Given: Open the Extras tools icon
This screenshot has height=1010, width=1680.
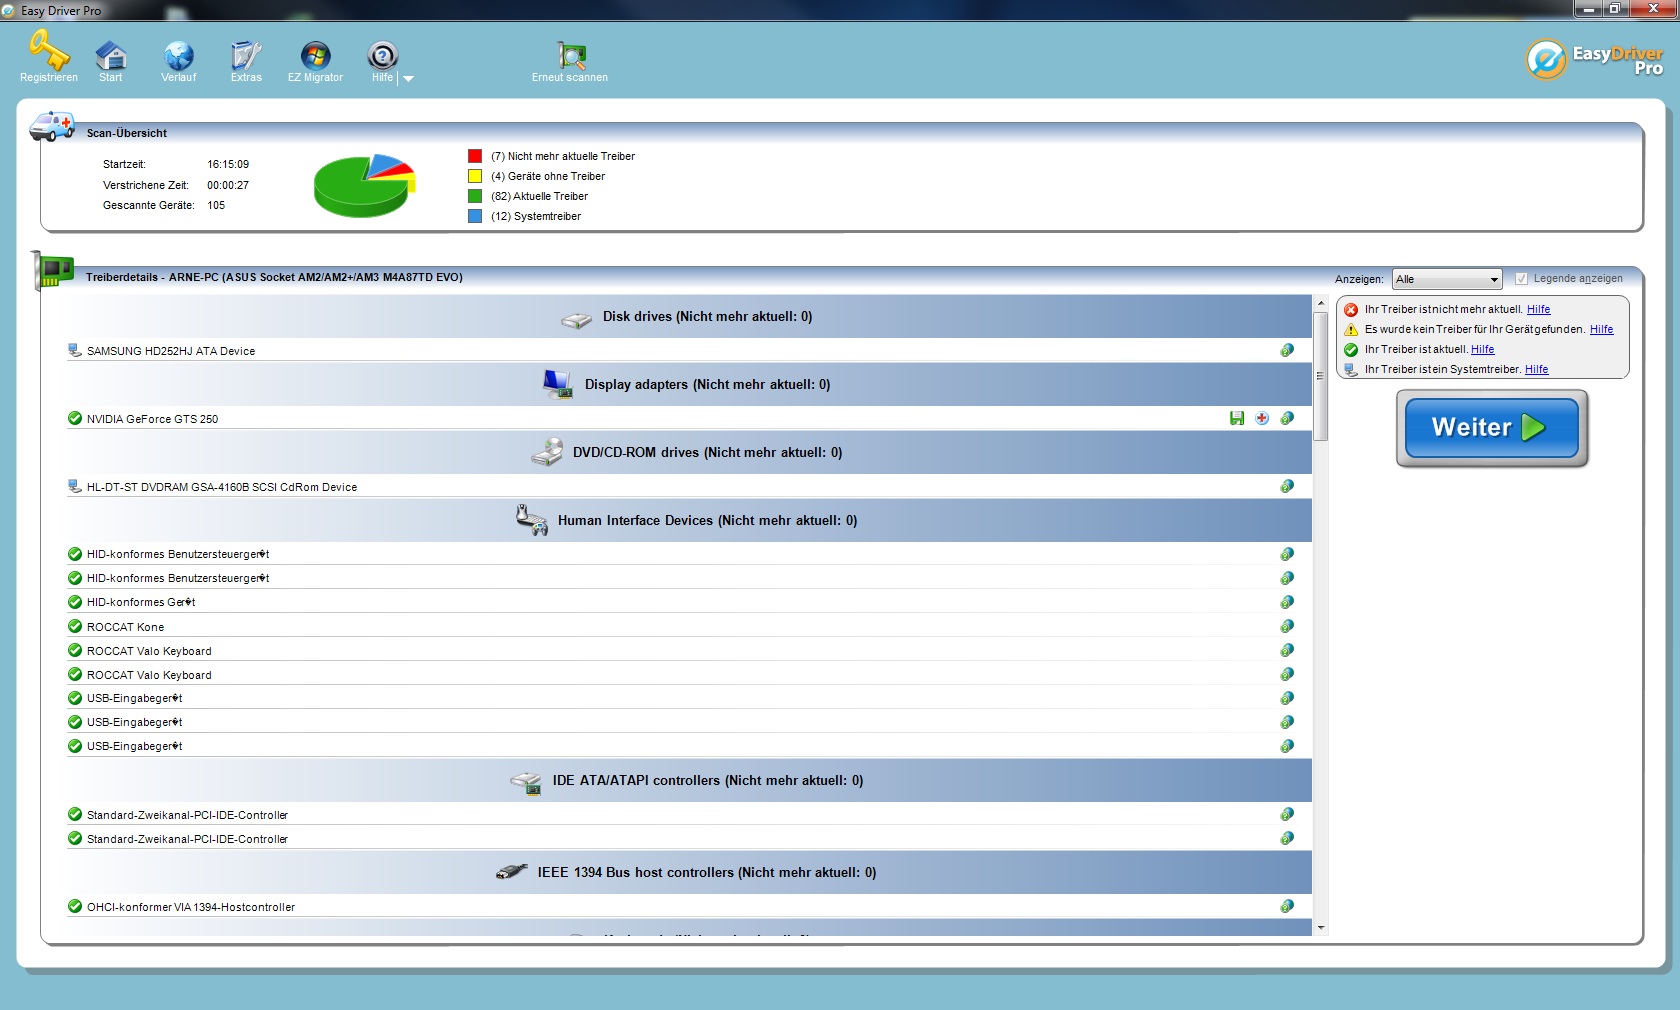Looking at the screenshot, I should [x=246, y=55].
